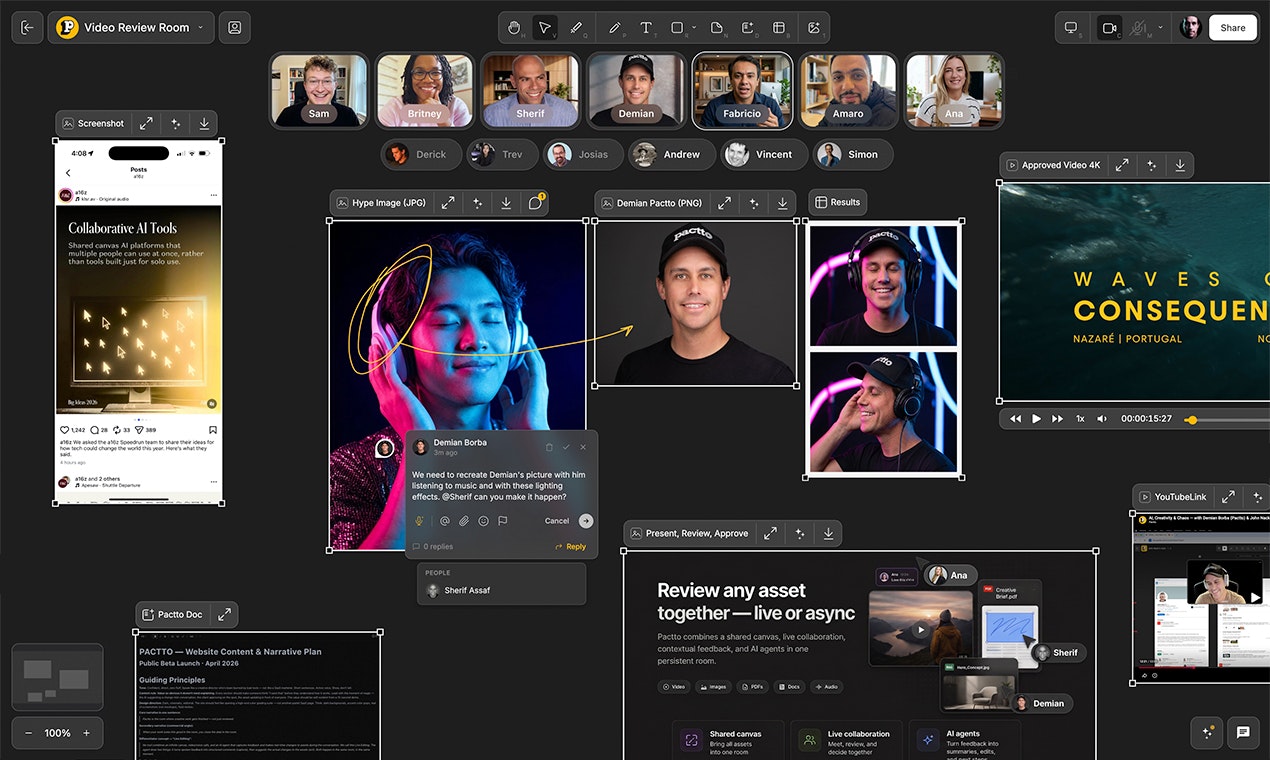Rewind the Approved Video

1015,418
